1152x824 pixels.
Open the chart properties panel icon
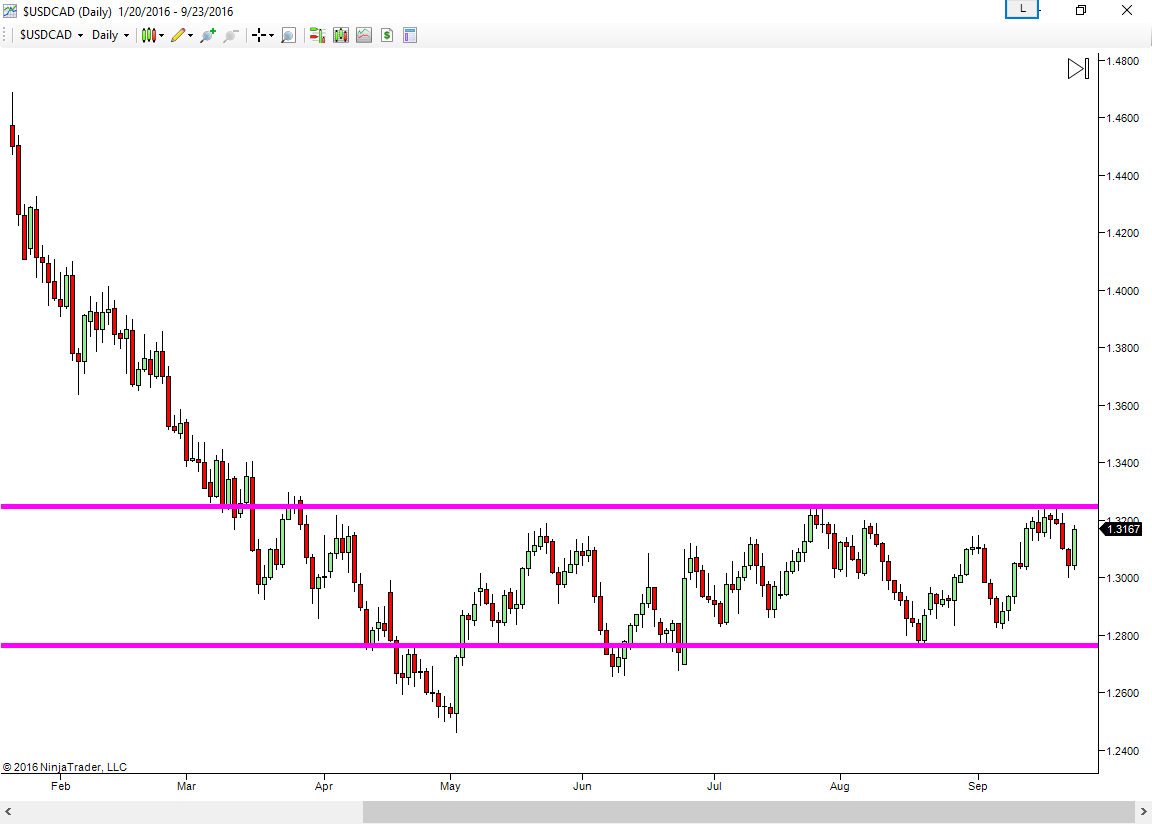point(410,35)
